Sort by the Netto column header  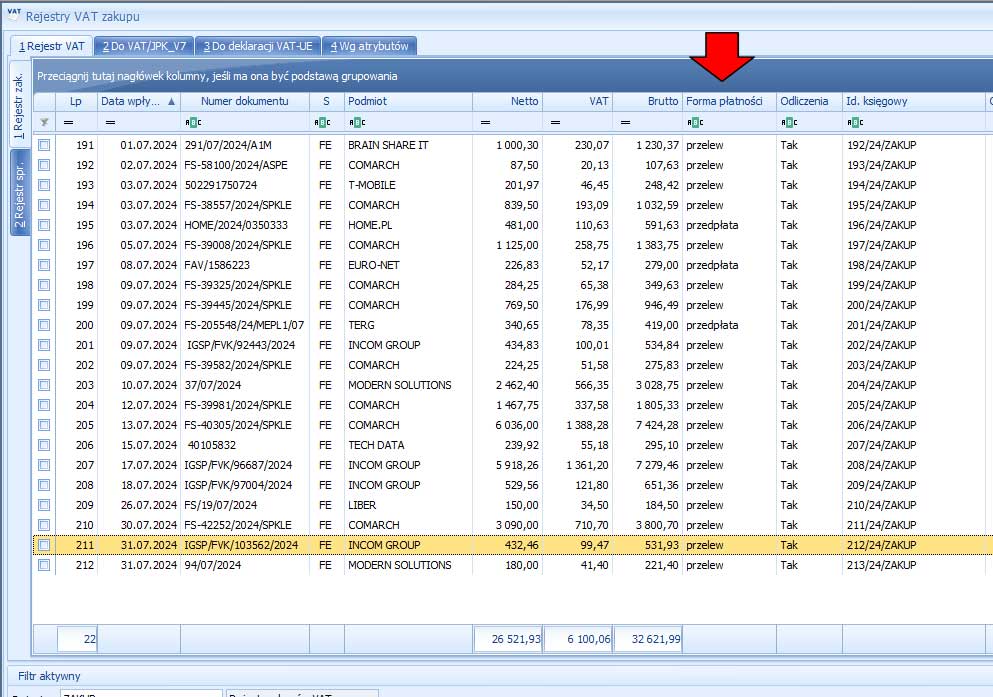pos(507,101)
